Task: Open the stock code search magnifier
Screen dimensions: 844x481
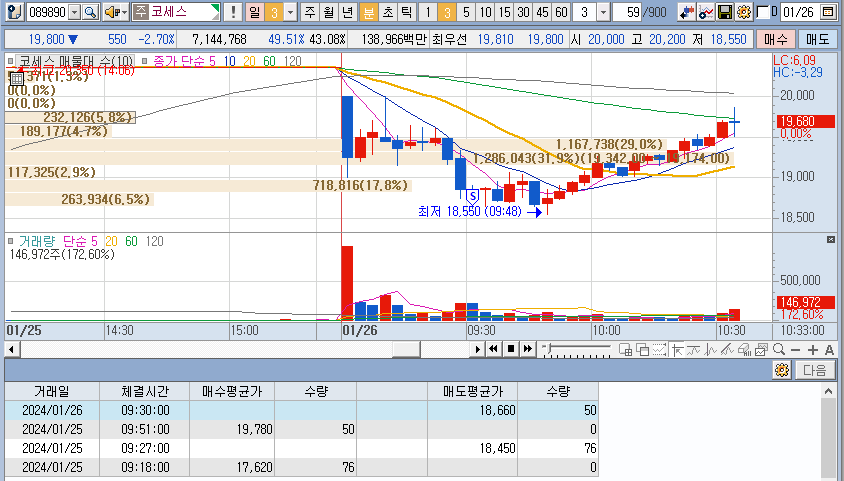Action: coord(90,12)
